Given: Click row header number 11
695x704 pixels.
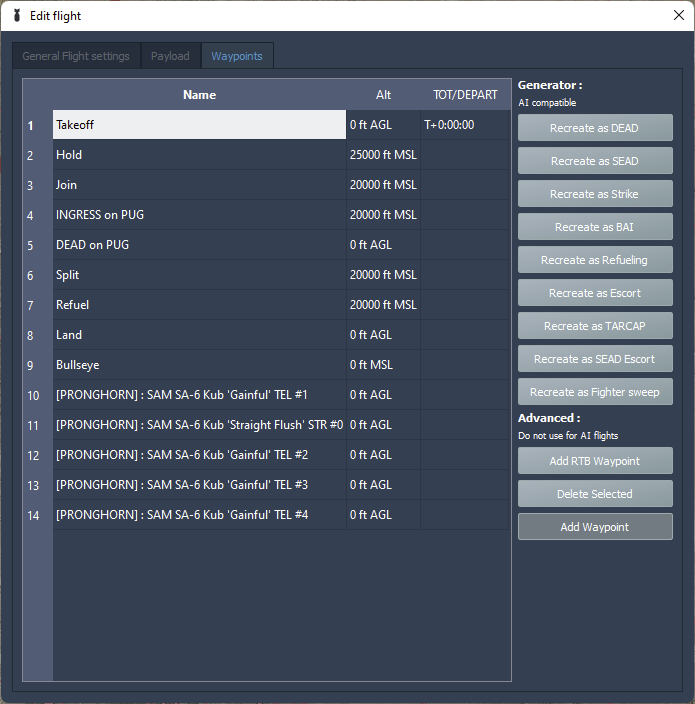Looking at the screenshot, I should coord(38,425).
